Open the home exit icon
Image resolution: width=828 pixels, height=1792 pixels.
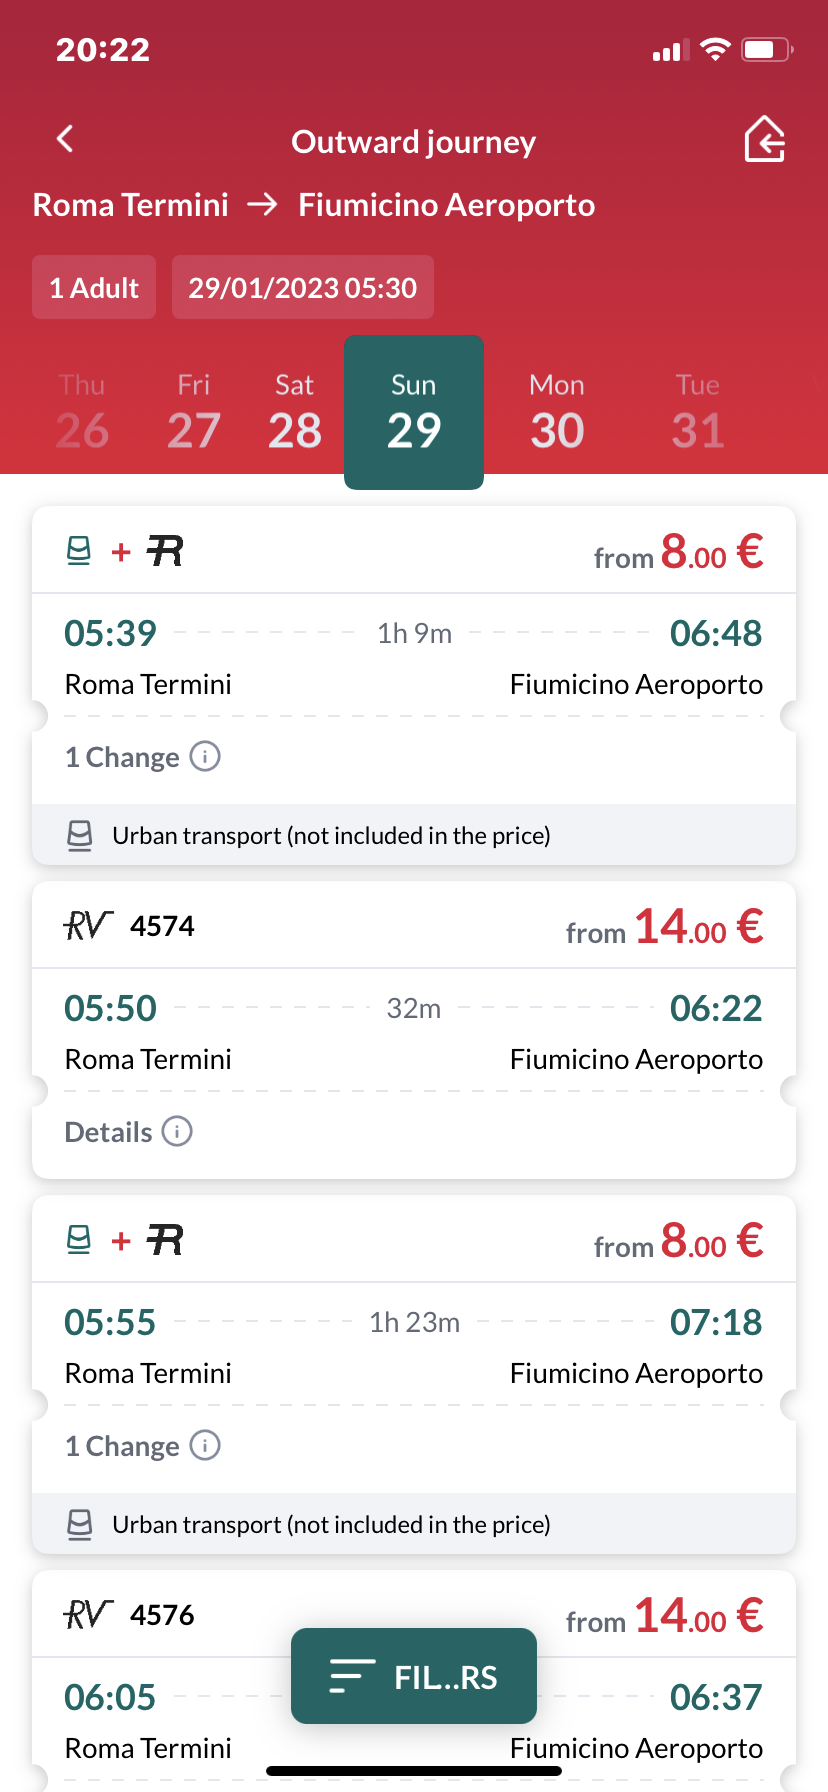765,139
